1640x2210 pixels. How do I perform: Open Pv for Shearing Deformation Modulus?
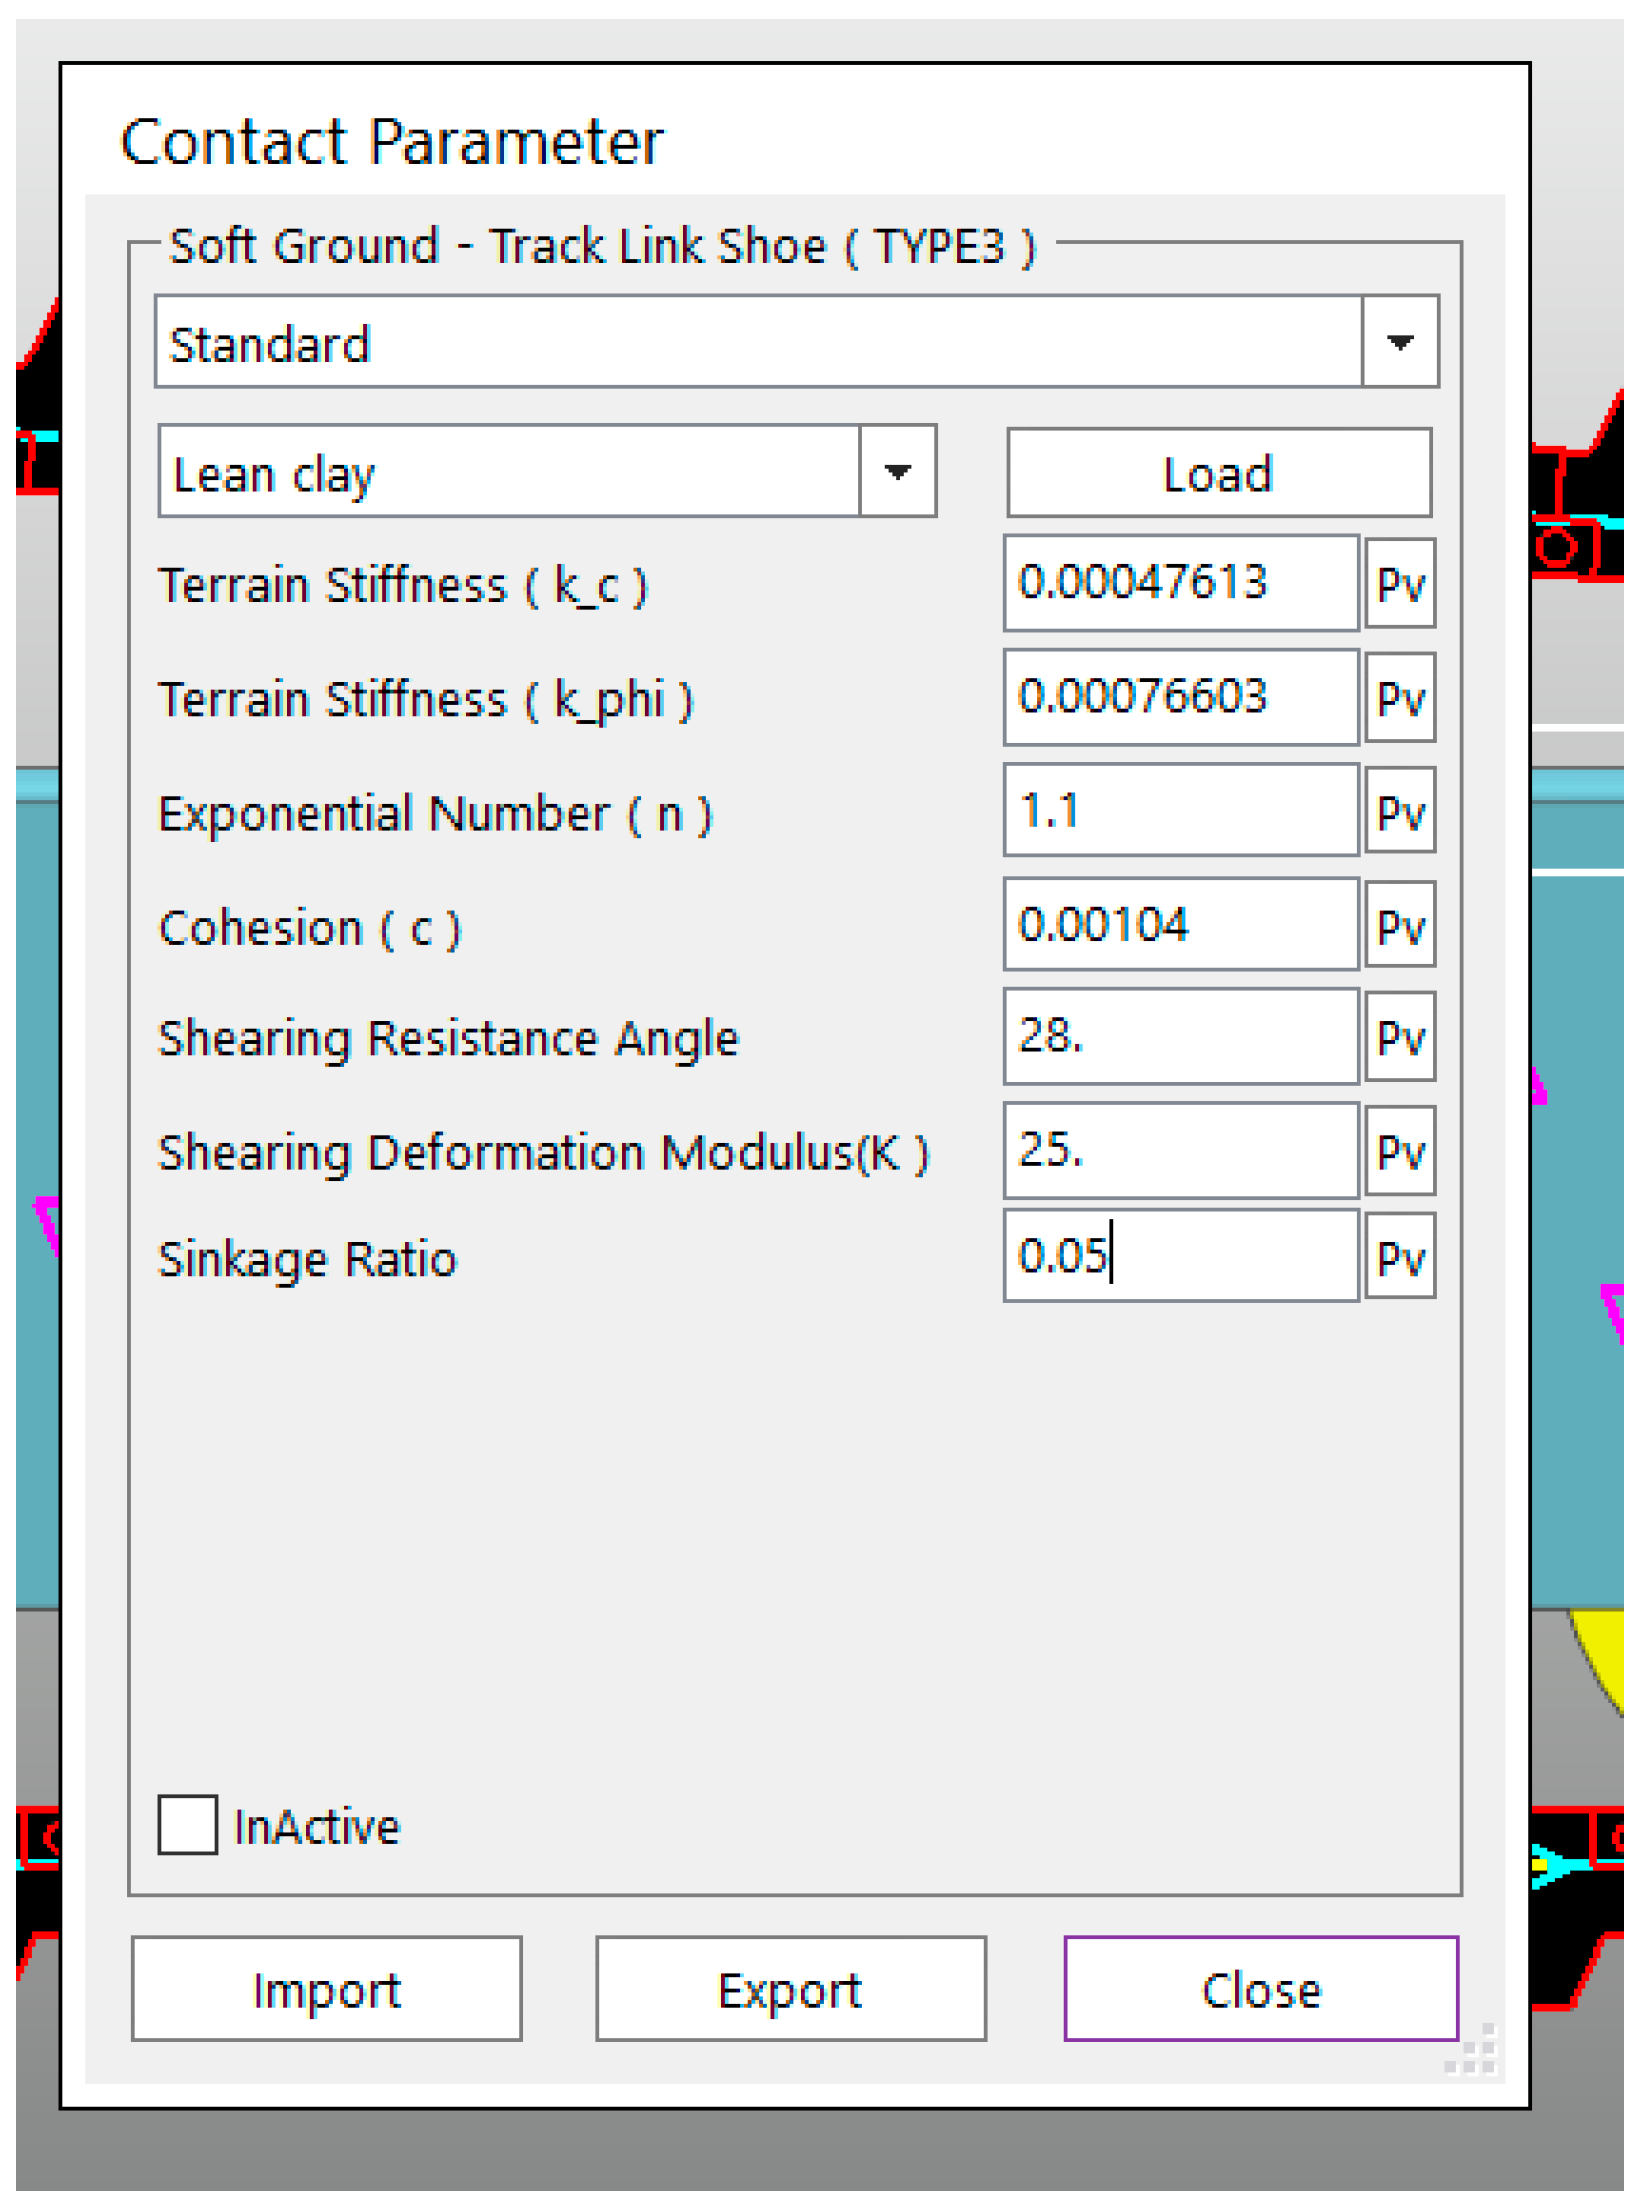coord(1399,1152)
